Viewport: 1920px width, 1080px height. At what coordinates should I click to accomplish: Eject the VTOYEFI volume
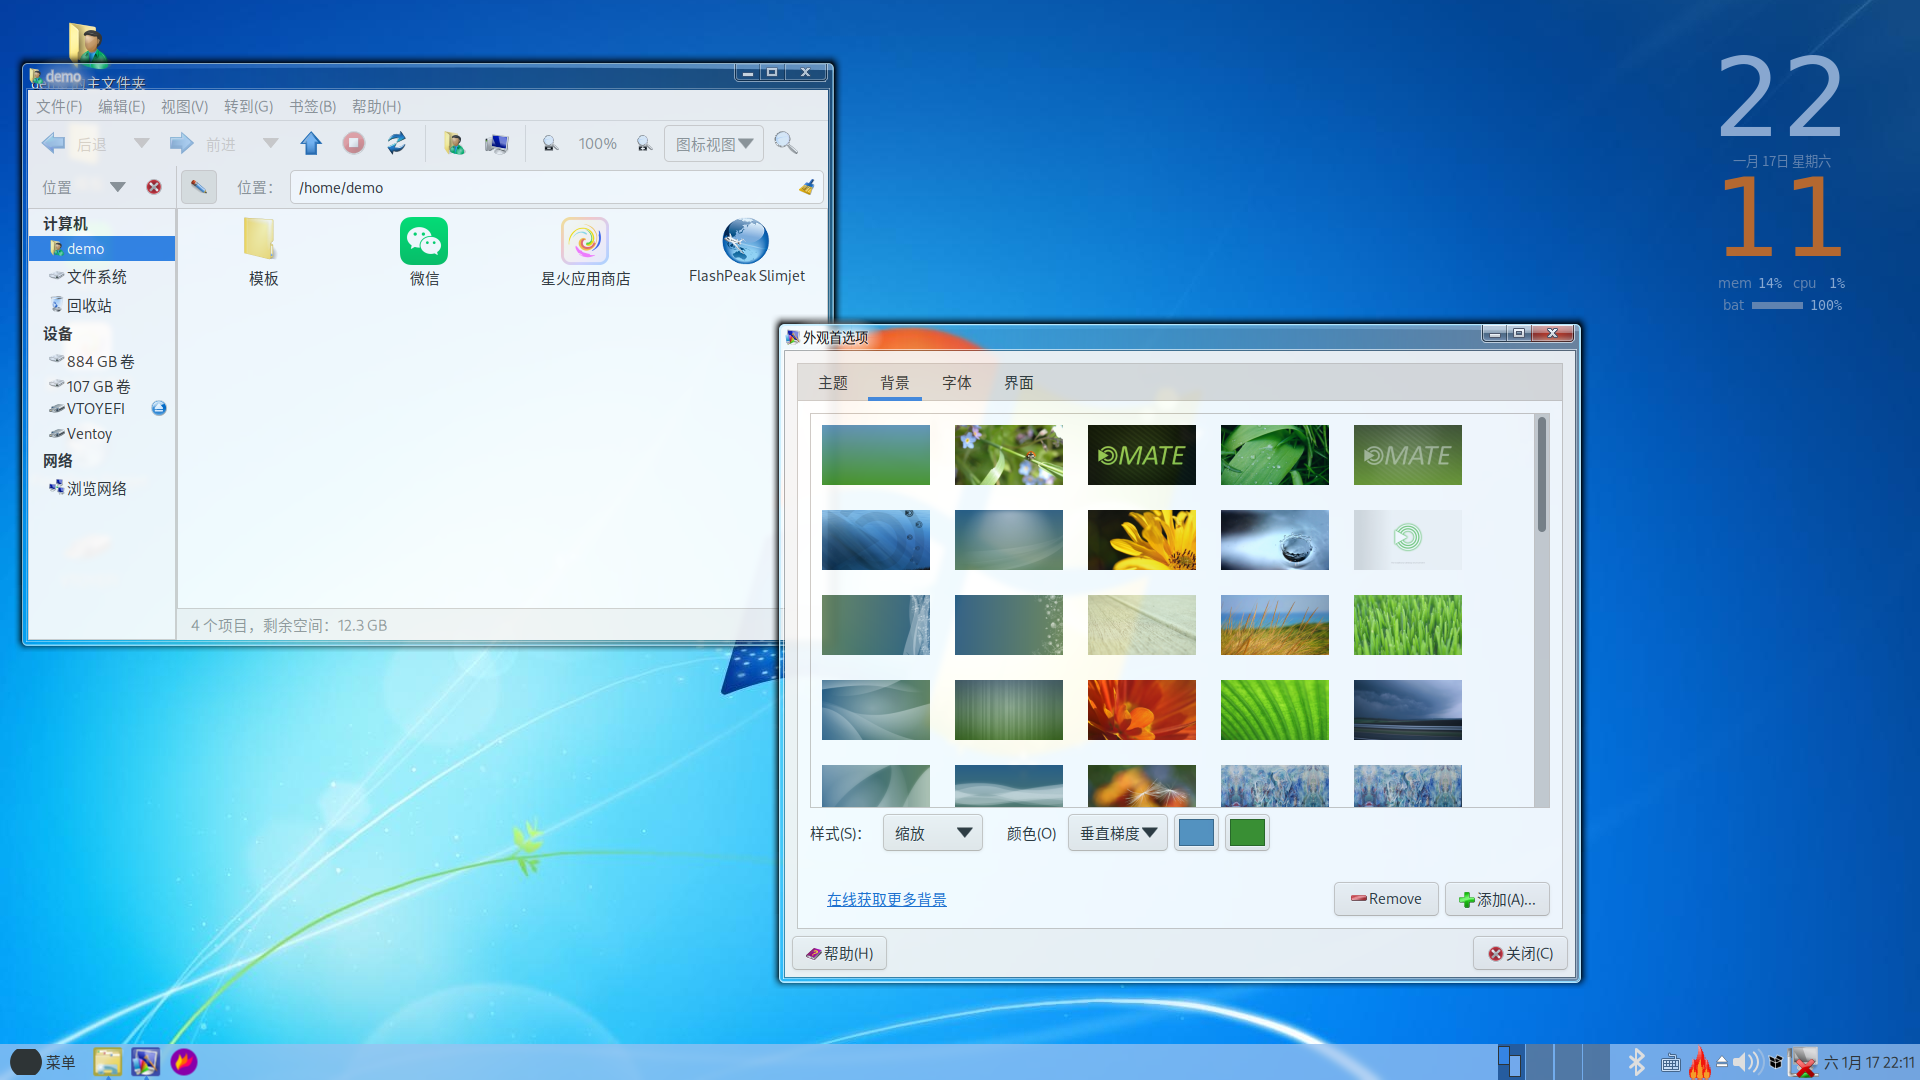click(x=159, y=408)
